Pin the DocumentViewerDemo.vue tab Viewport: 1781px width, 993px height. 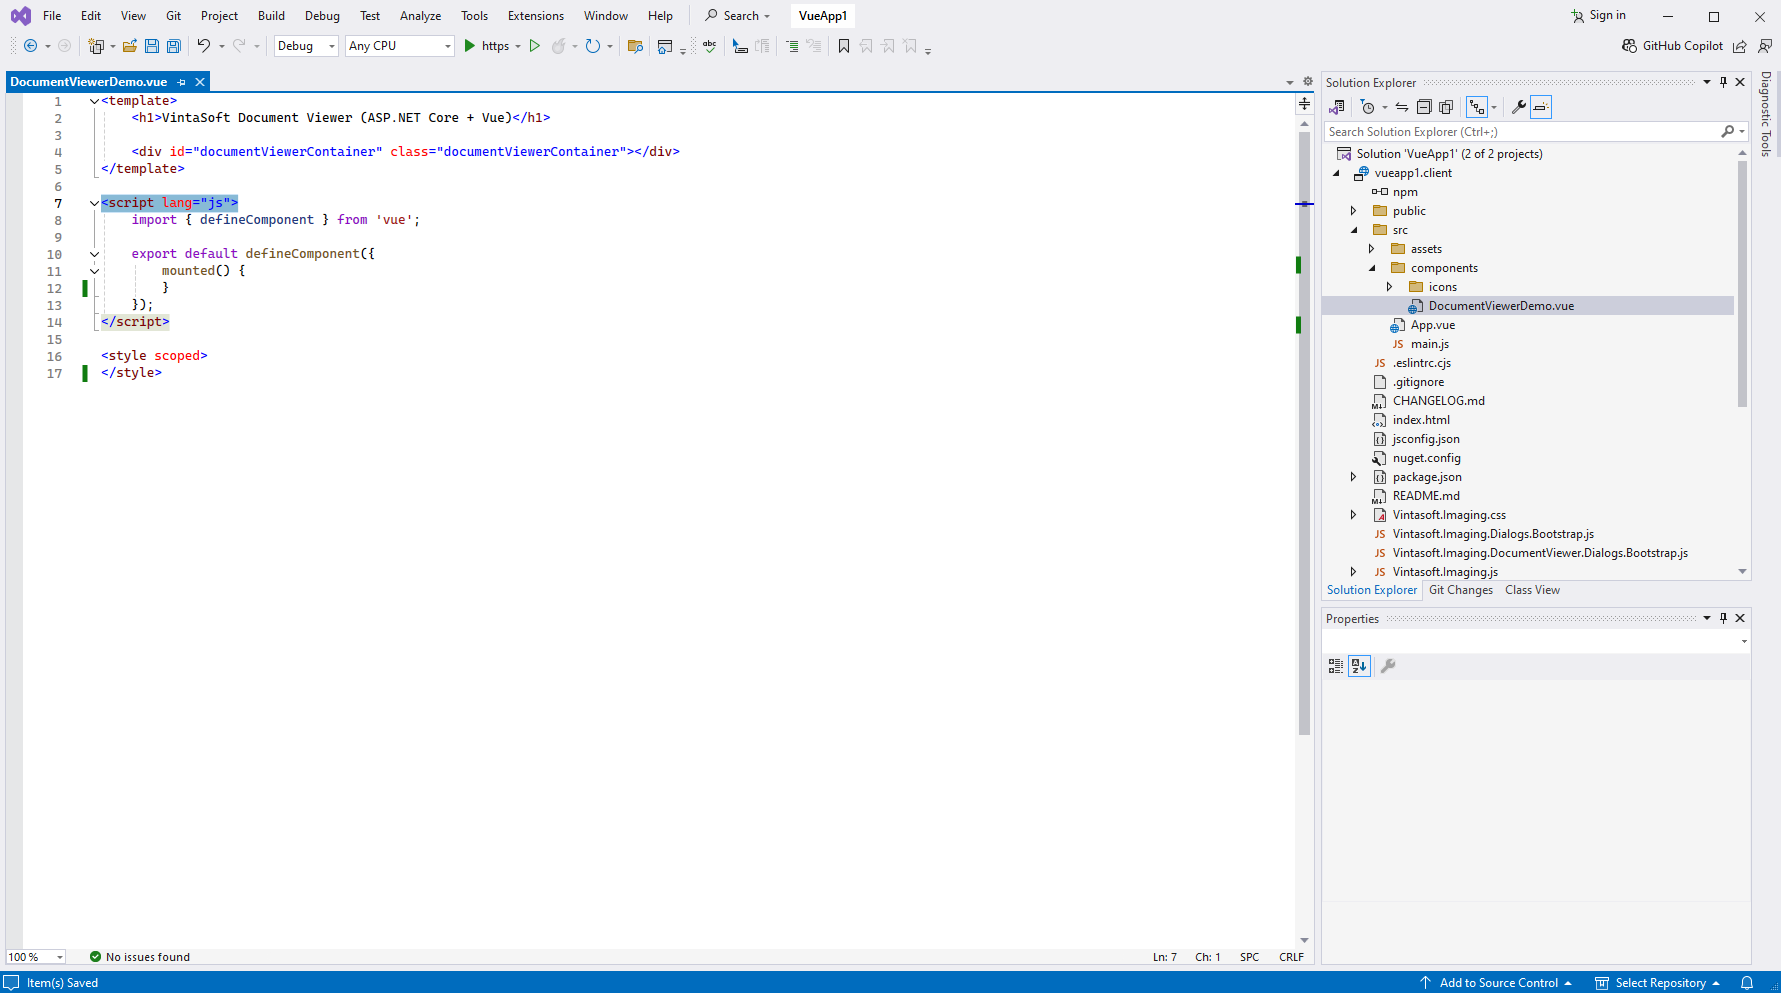point(181,82)
